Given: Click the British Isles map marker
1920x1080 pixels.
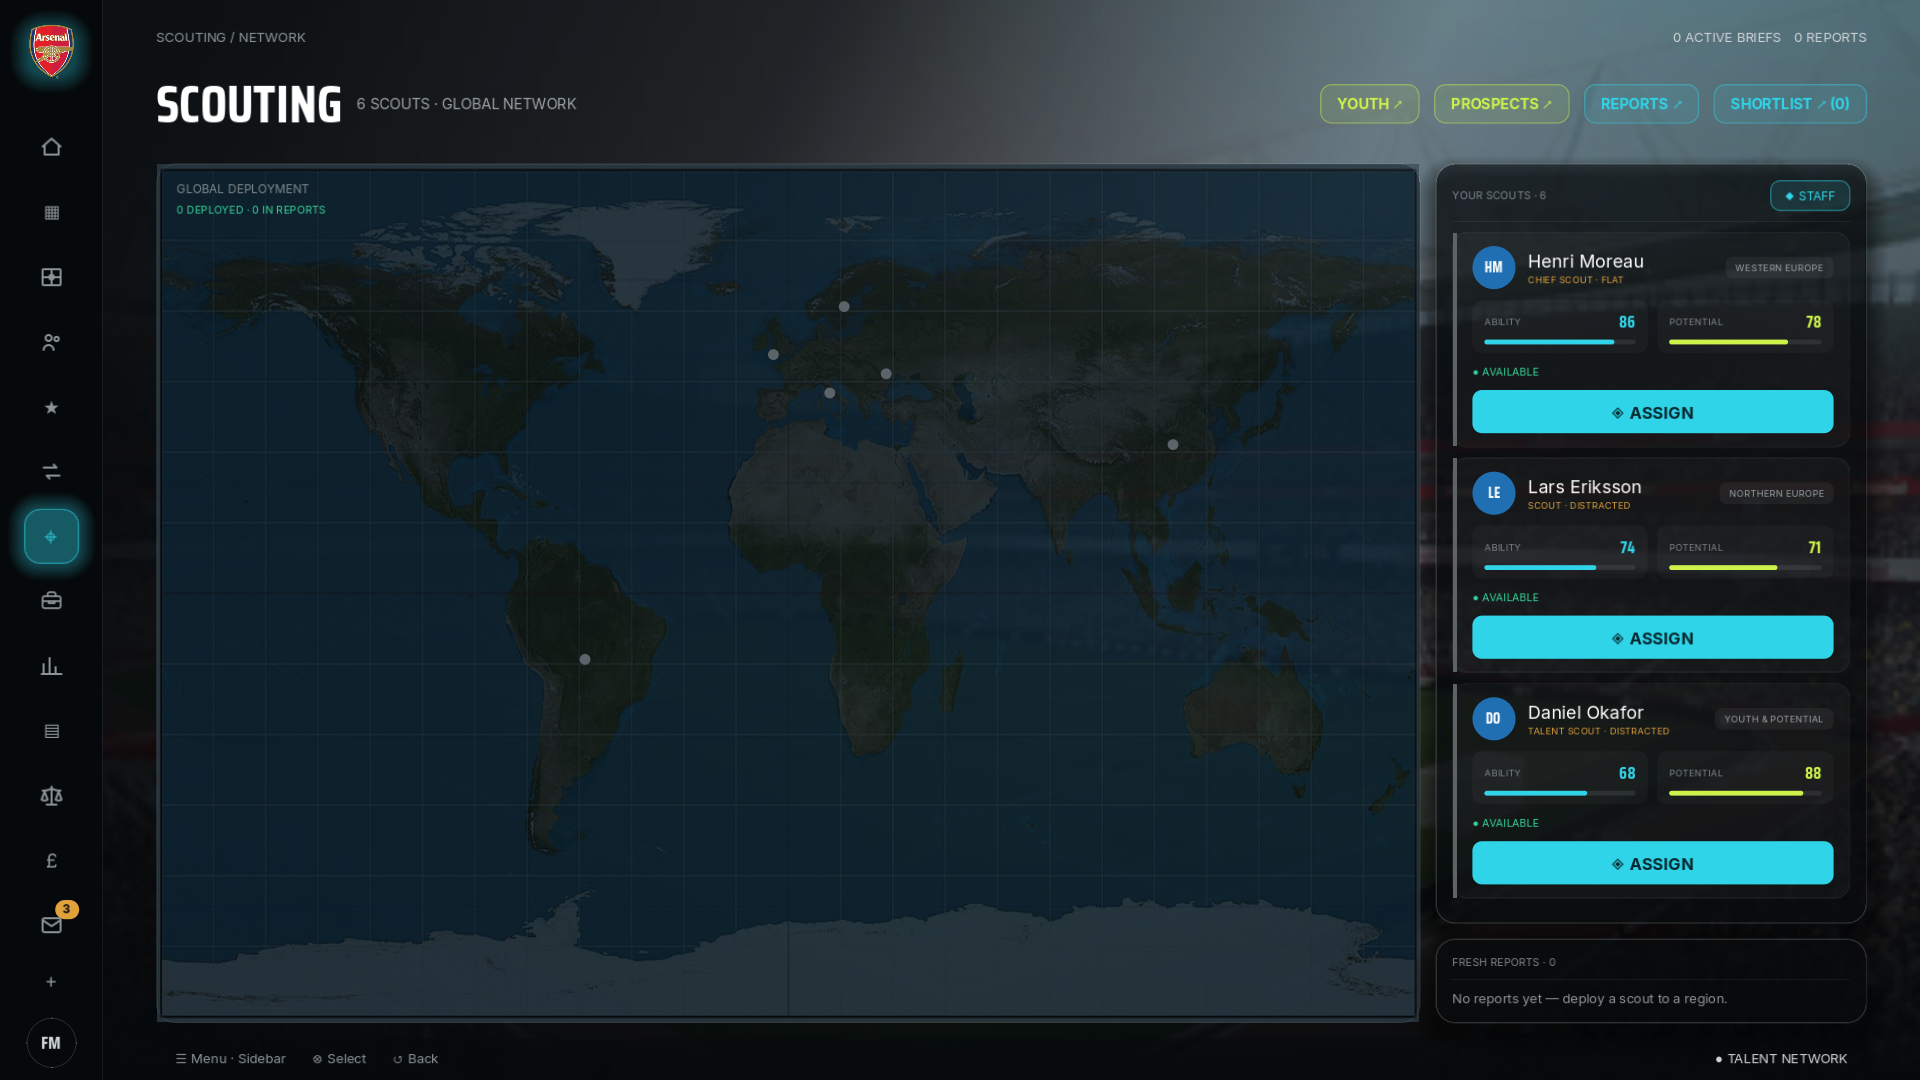Looking at the screenshot, I should pos(773,355).
